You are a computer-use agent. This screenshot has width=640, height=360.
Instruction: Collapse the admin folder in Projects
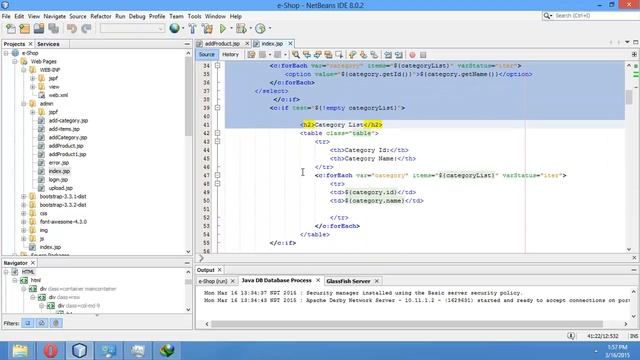[24, 104]
